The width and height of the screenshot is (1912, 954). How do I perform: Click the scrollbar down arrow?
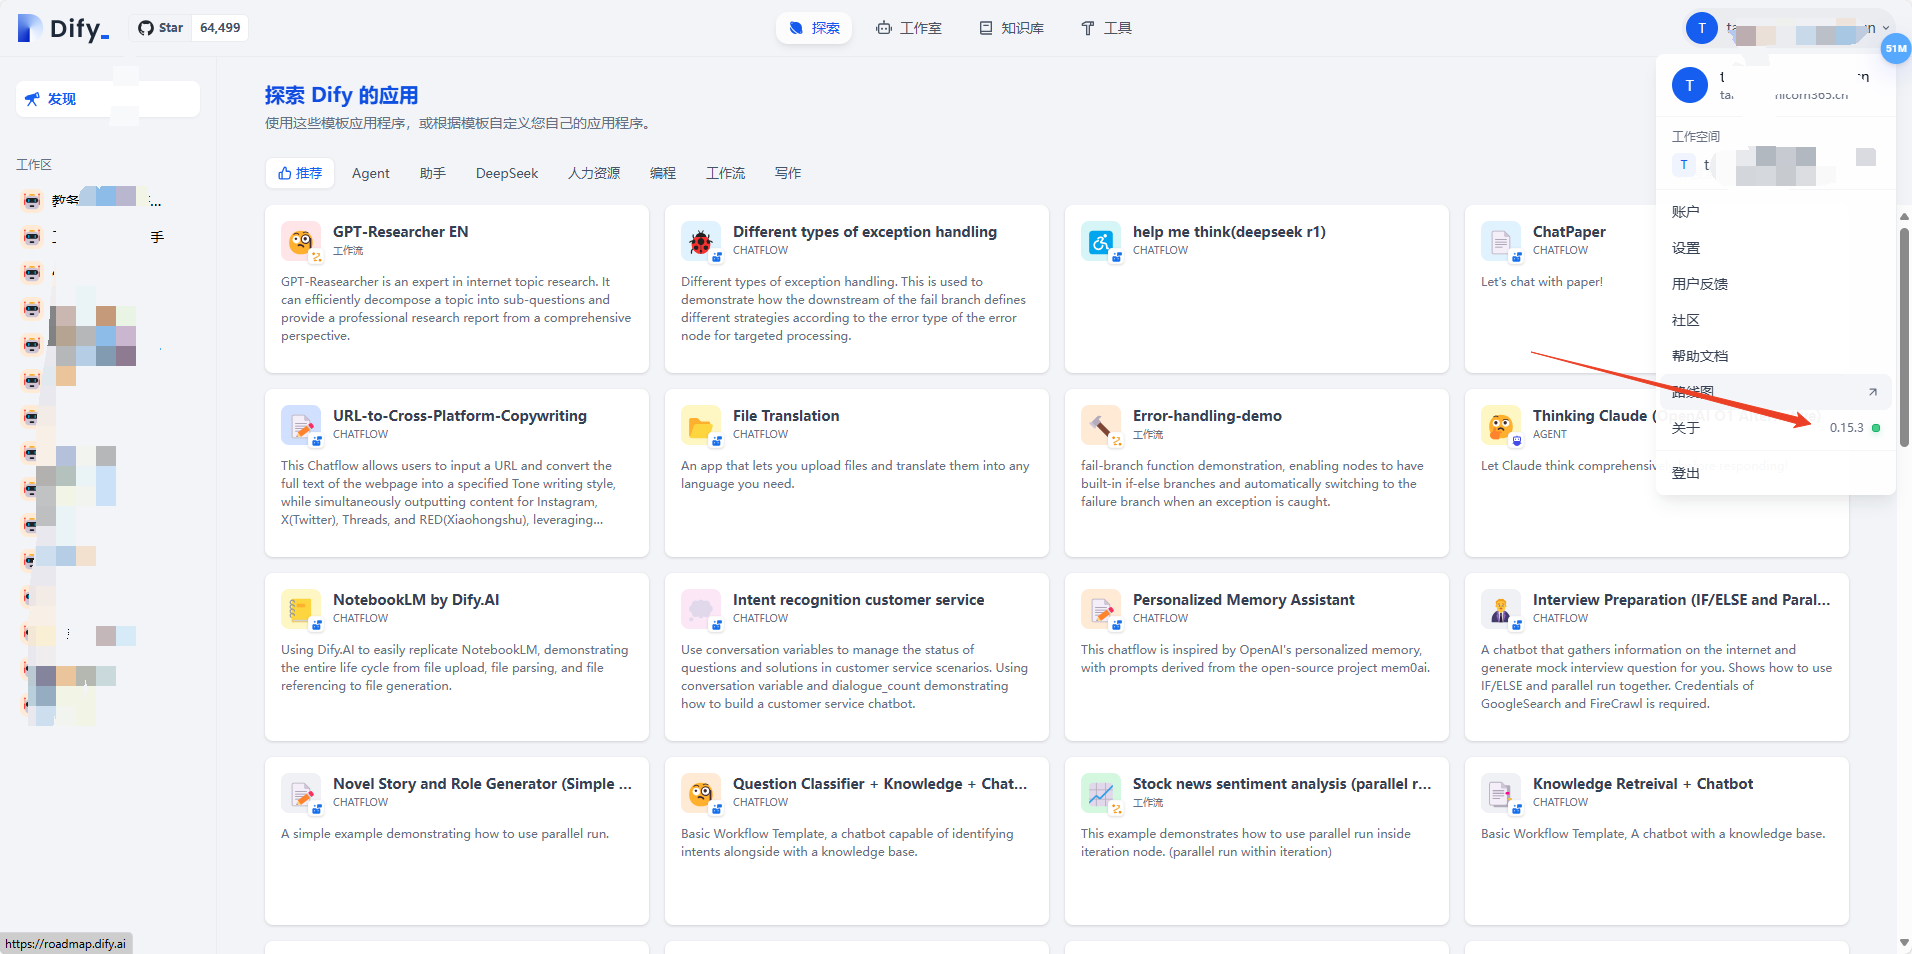pos(1904,943)
